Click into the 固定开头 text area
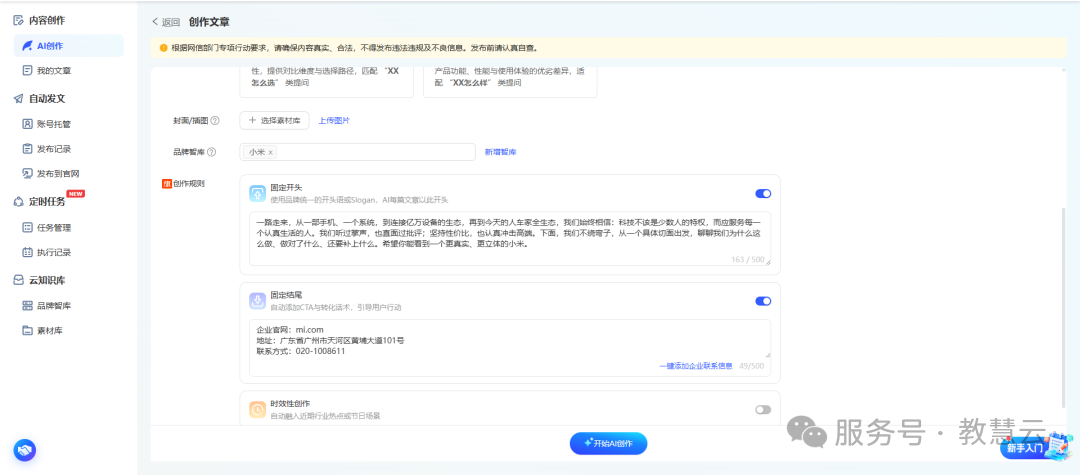 click(x=510, y=238)
